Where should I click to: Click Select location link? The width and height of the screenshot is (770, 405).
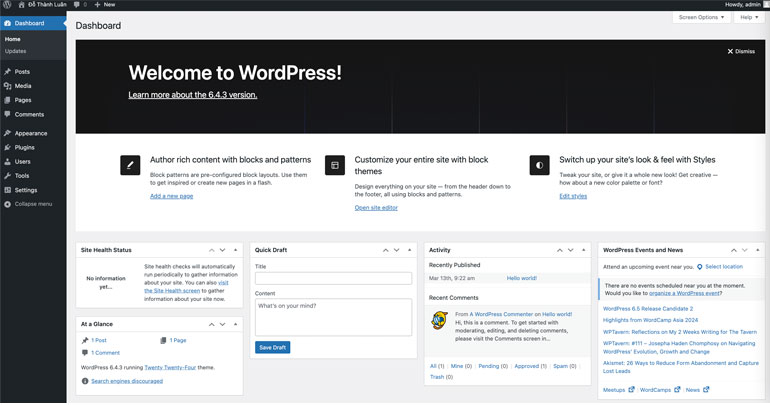[x=724, y=267]
